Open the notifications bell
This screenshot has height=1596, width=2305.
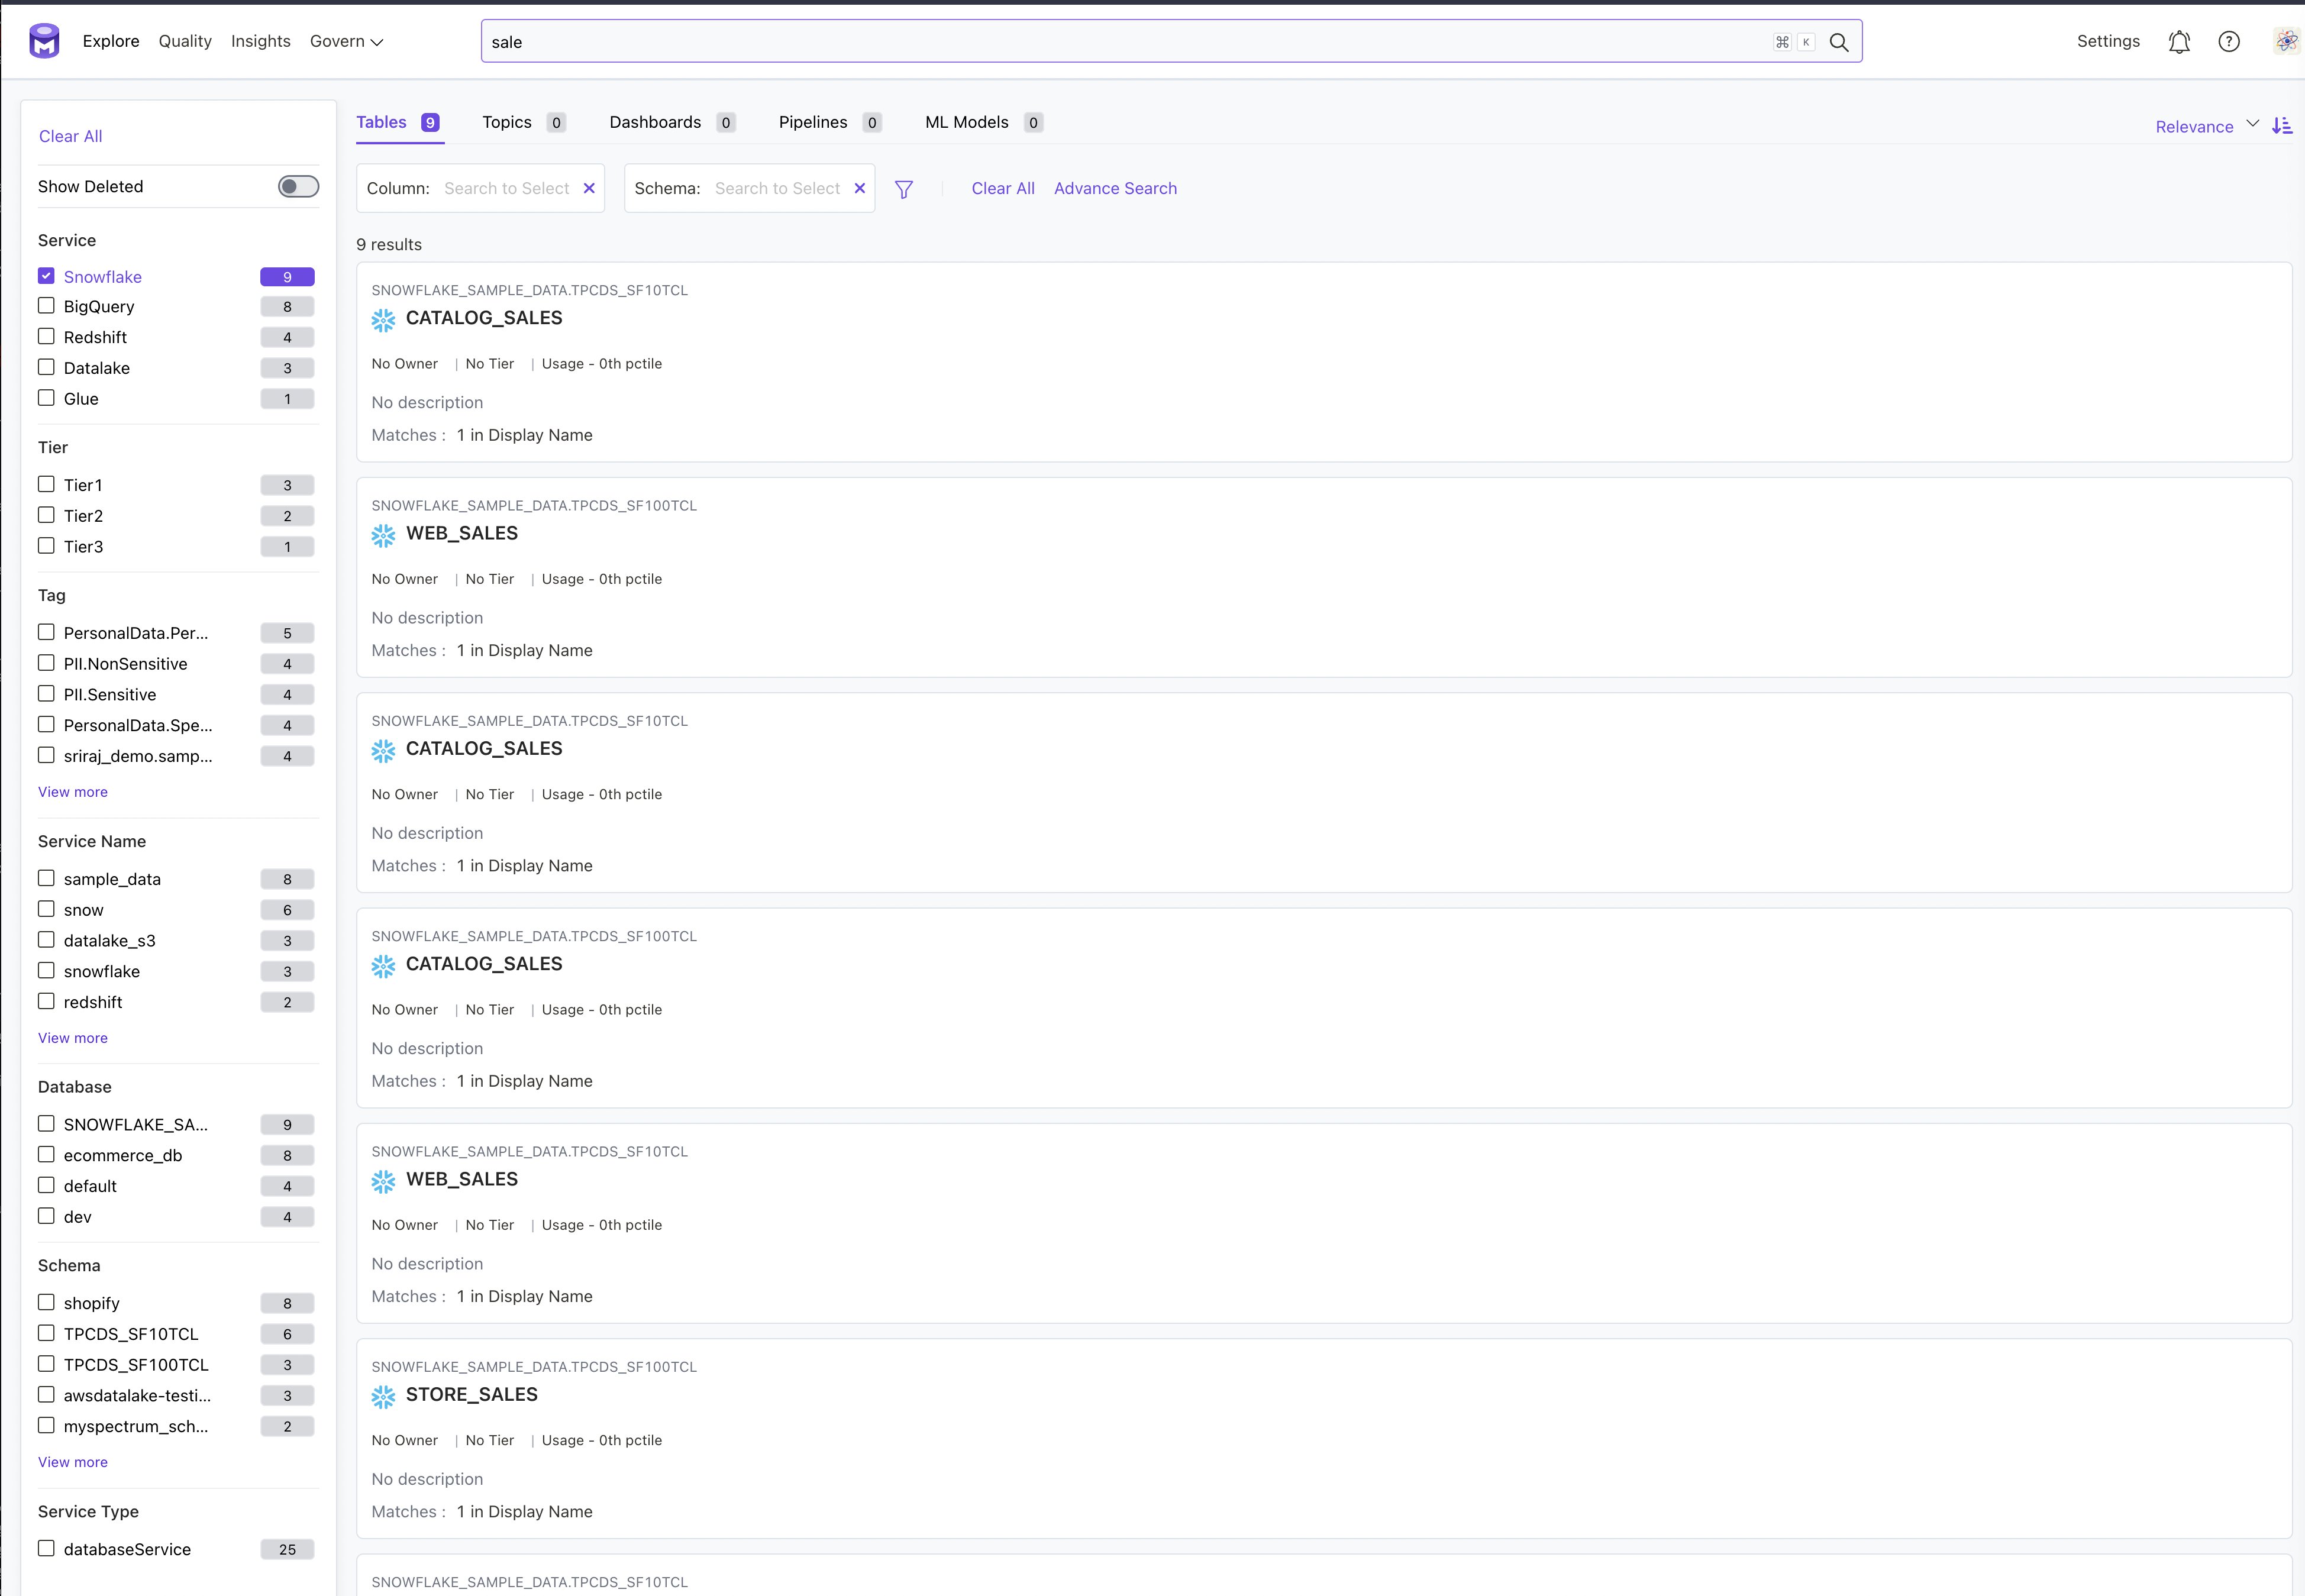pos(2179,42)
